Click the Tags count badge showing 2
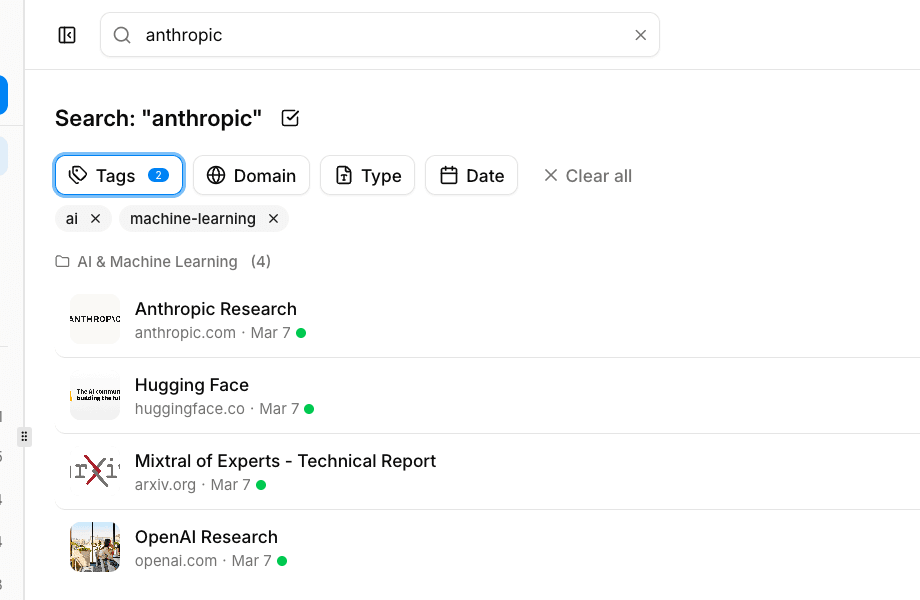The image size is (920, 600). [x=158, y=175]
